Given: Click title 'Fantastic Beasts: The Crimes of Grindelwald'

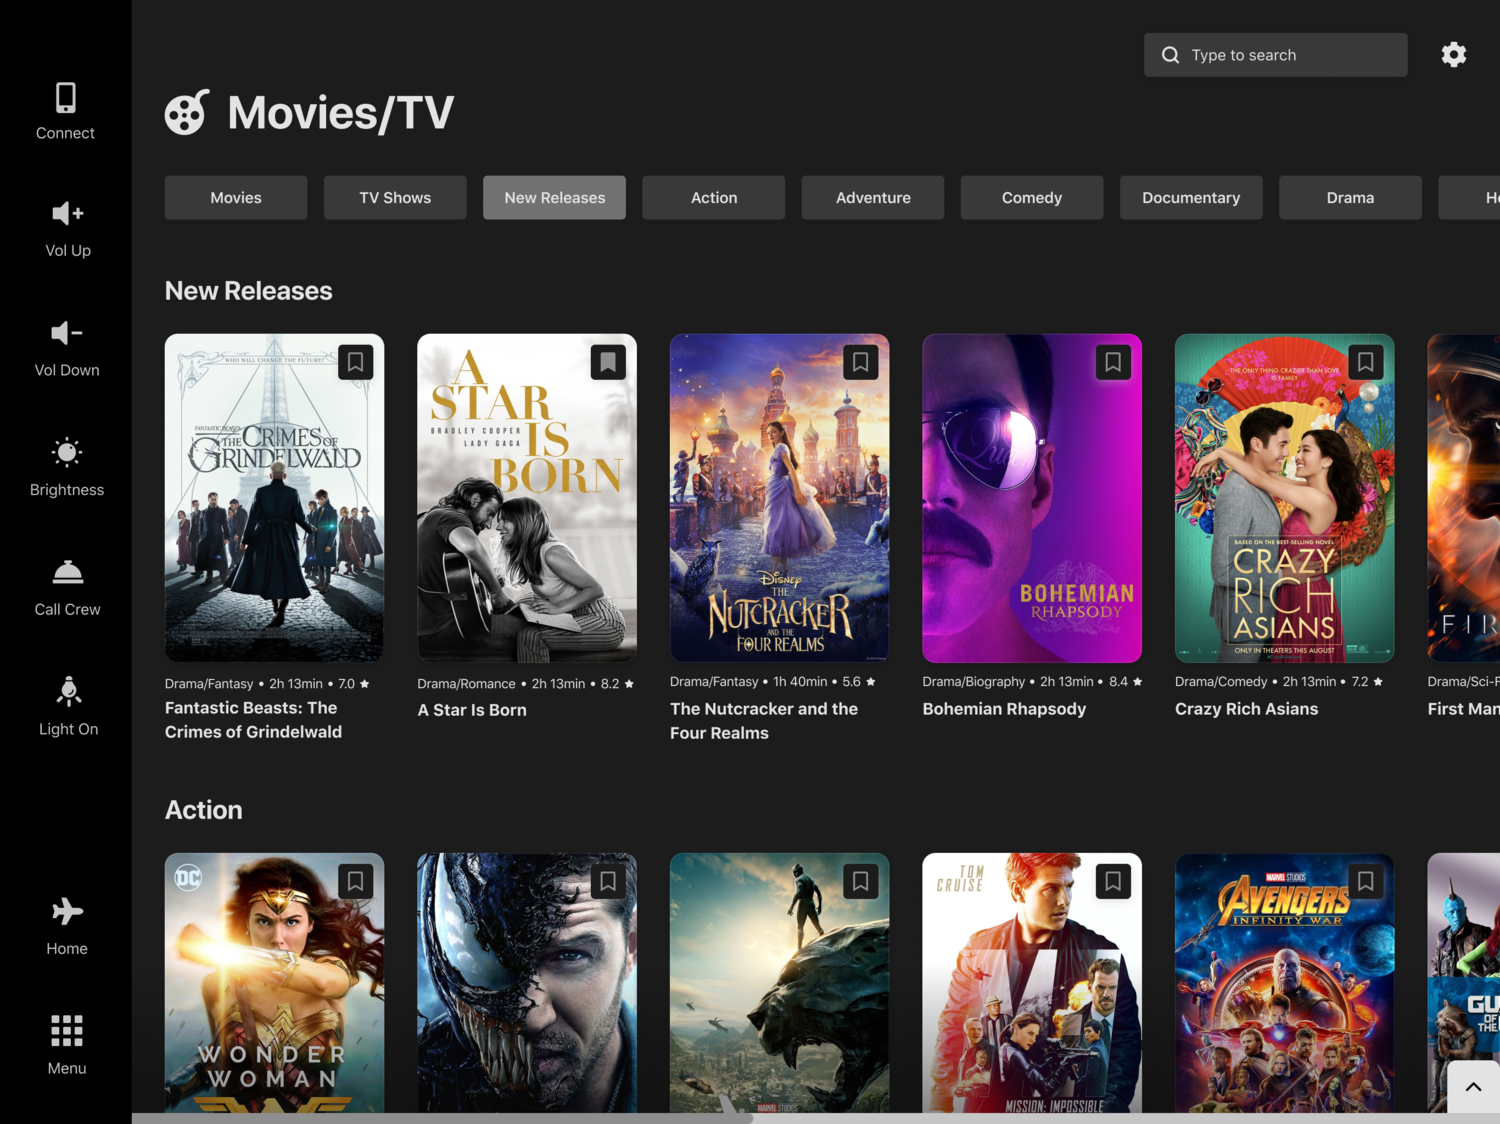Looking at the screenshot, I should (x=254, y=720).
